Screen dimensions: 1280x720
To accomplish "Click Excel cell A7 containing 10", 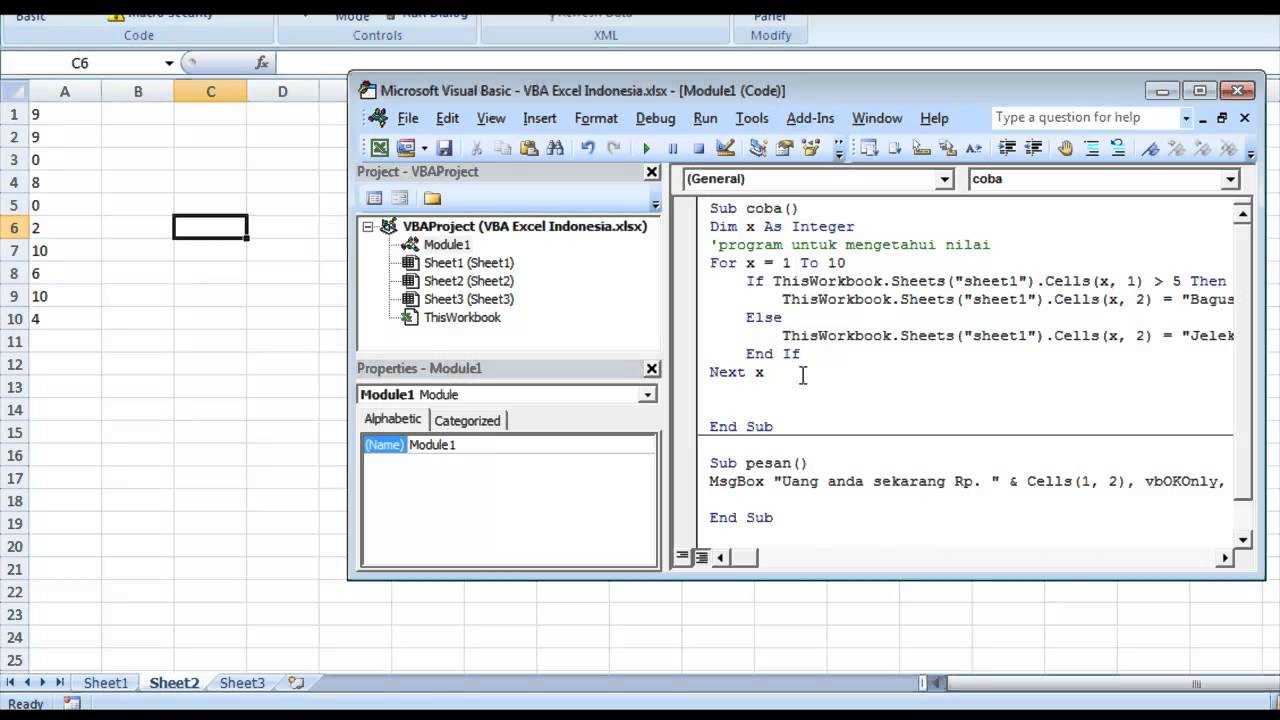I will [64, 251].
